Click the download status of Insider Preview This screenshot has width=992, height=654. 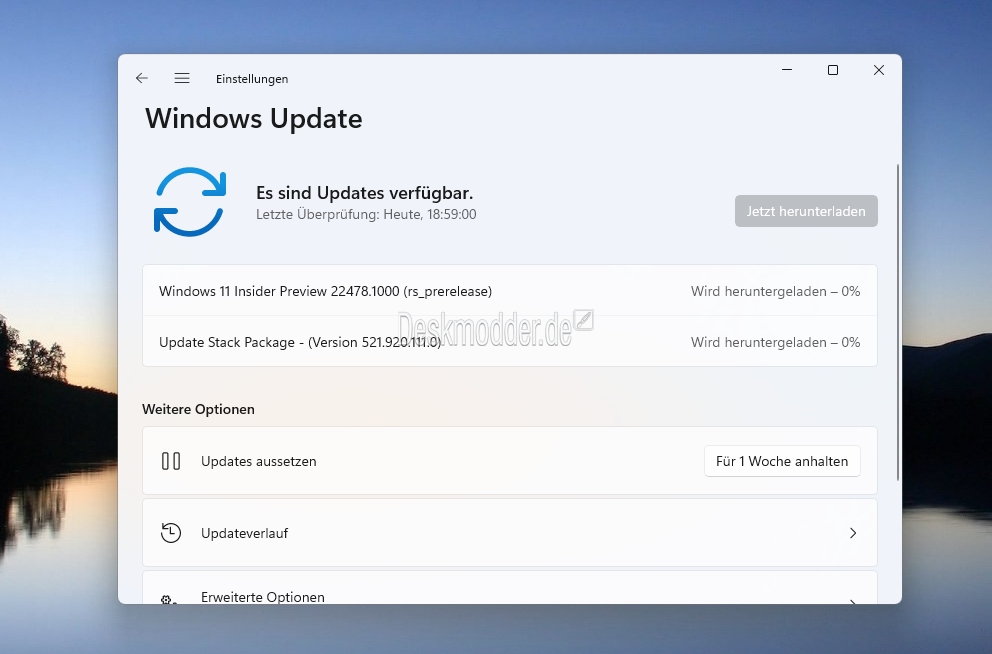(x=776, y=292)
